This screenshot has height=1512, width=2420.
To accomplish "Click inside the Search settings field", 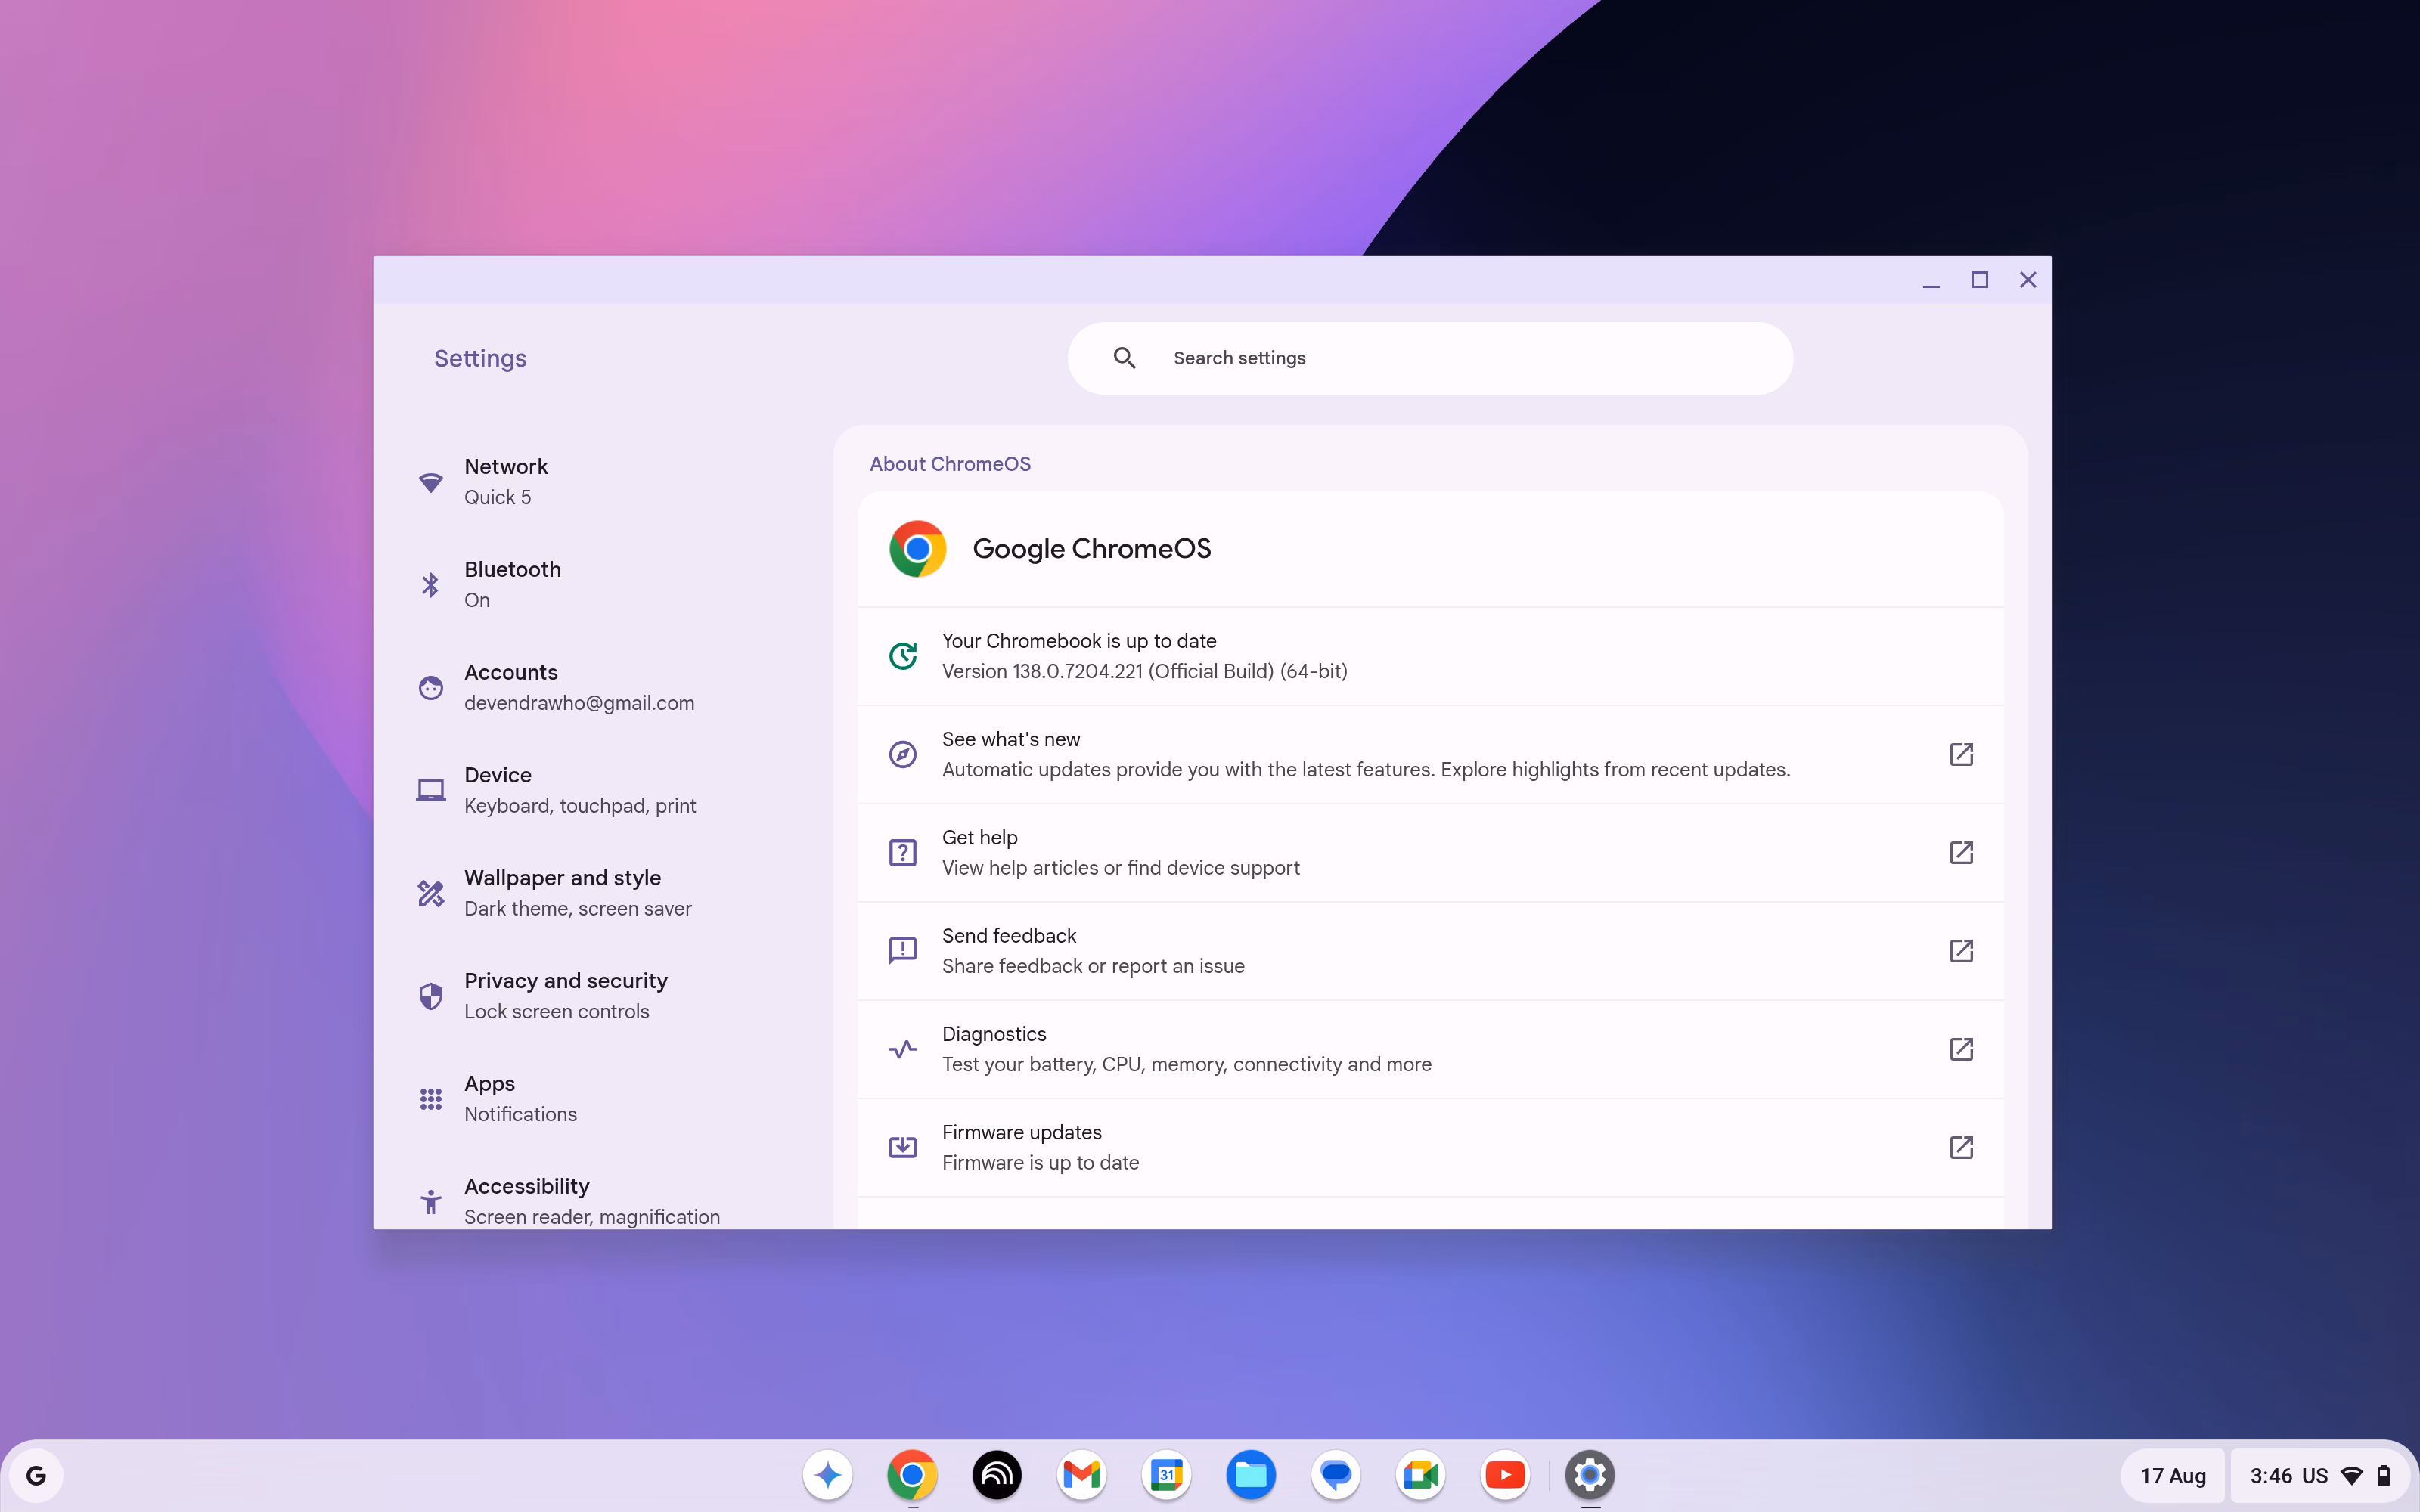I will point(1430,358).
